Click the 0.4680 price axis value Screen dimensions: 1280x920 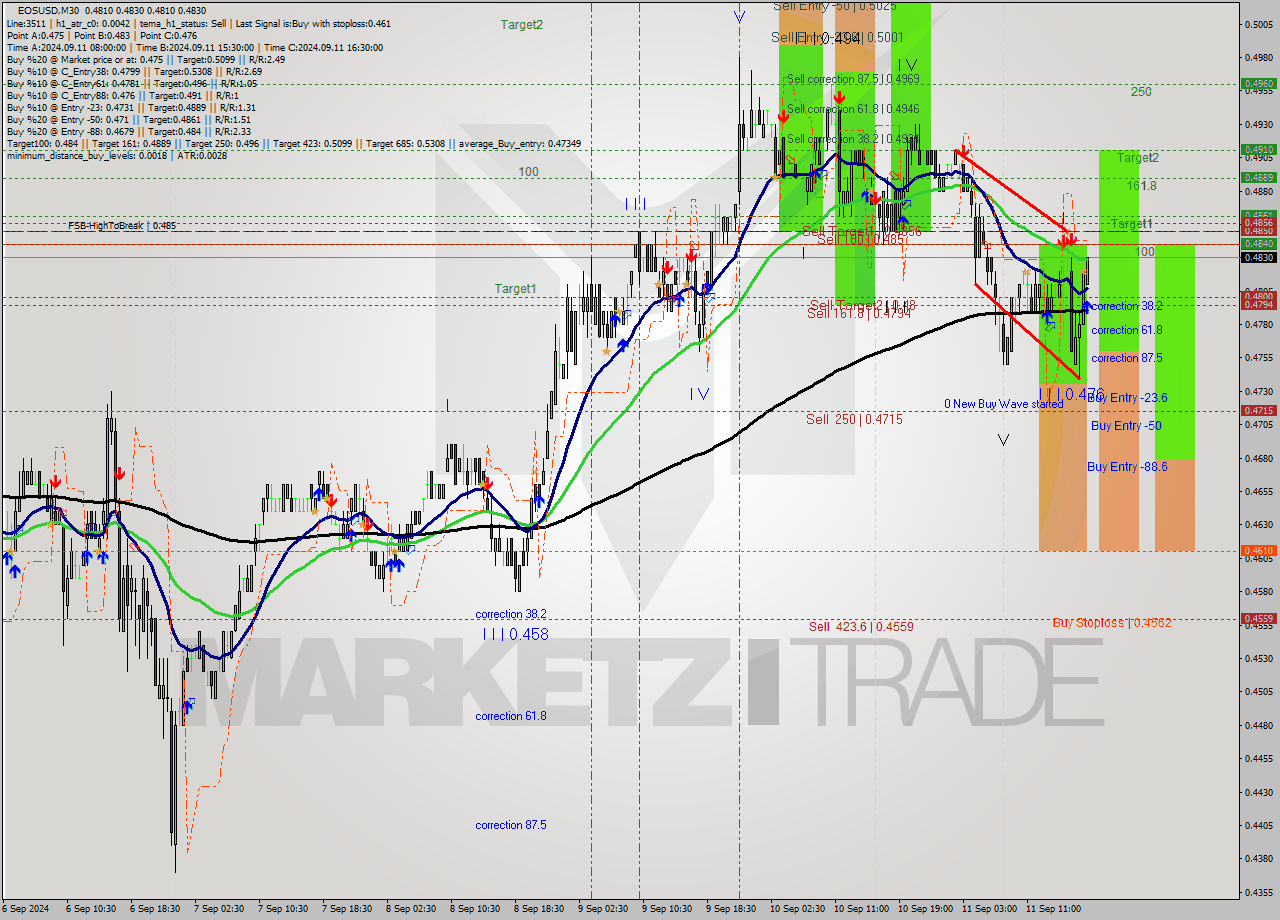[x=1258, y=458]
